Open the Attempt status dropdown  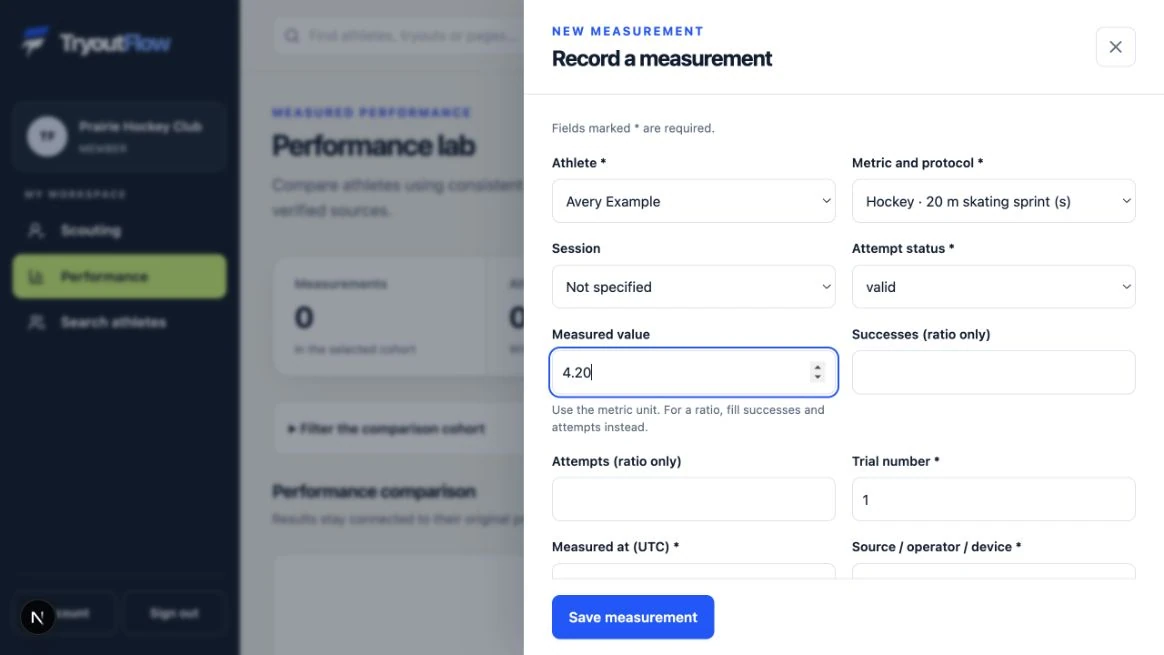pyautogui.click(x=993, y=287)
